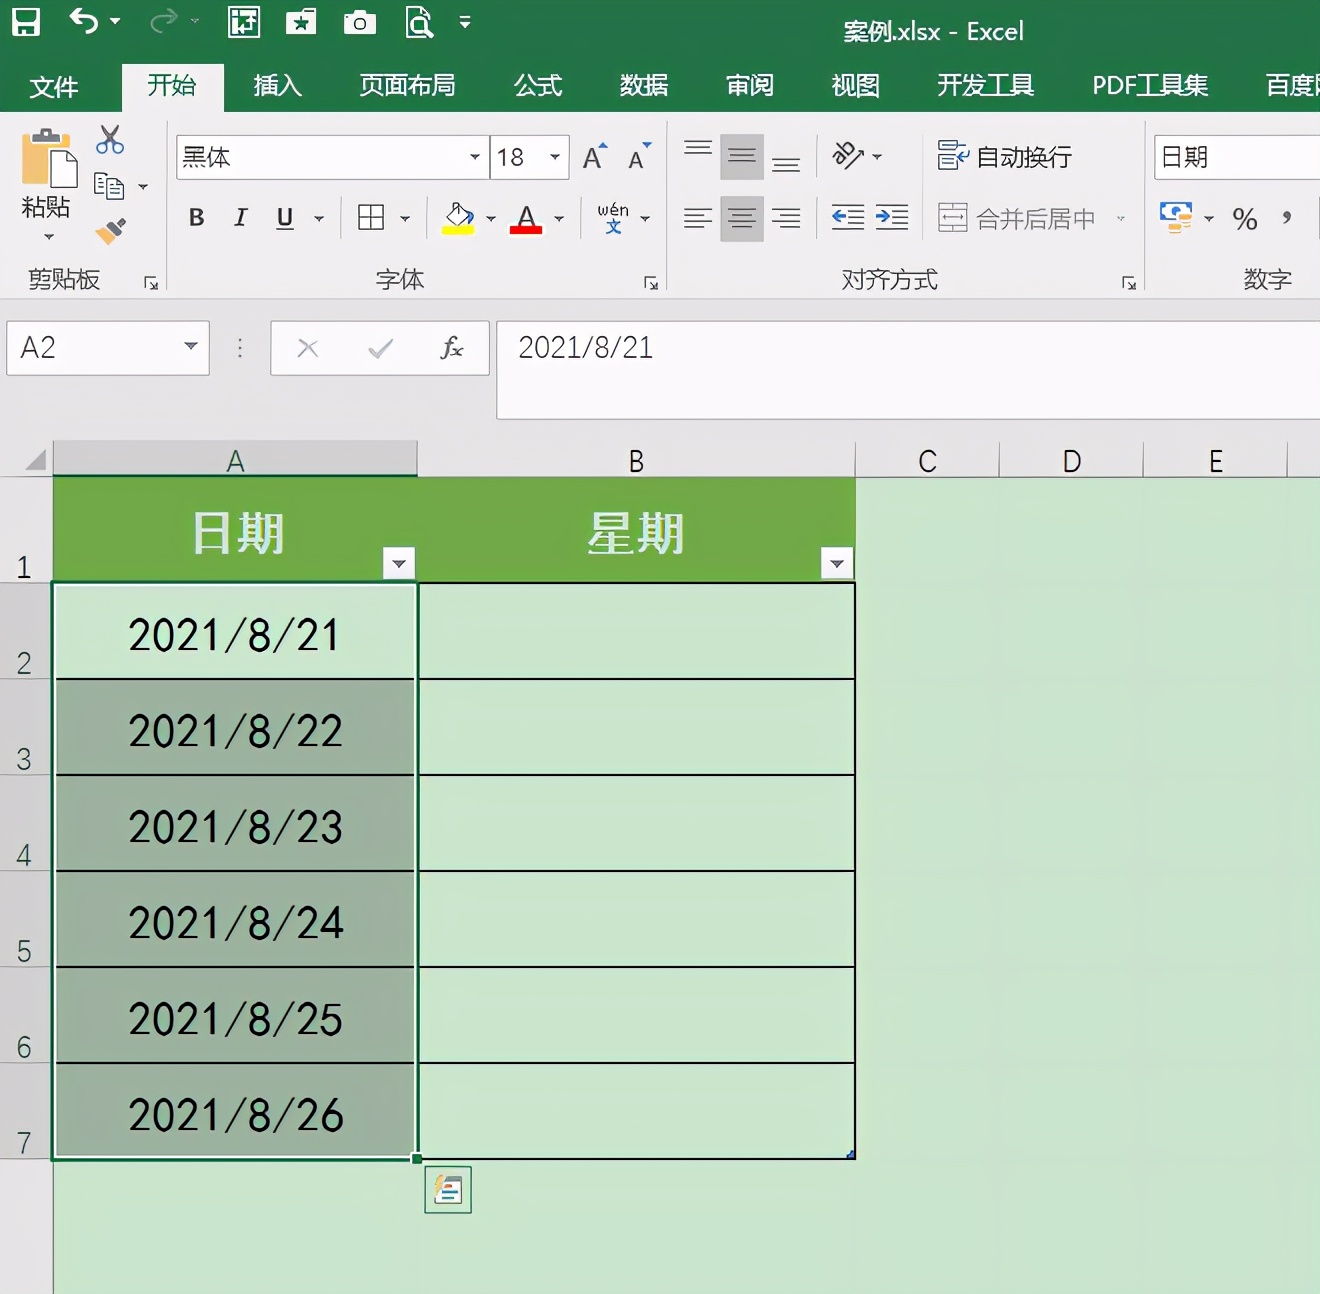Open the 文件 menu
The image size is (1320, 1294).
[x=54, y=87]
